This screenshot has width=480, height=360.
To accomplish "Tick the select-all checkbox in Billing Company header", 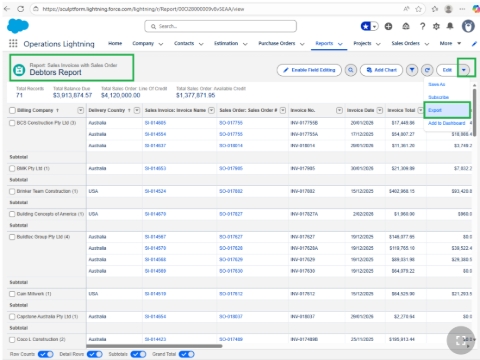I will 12,110.
